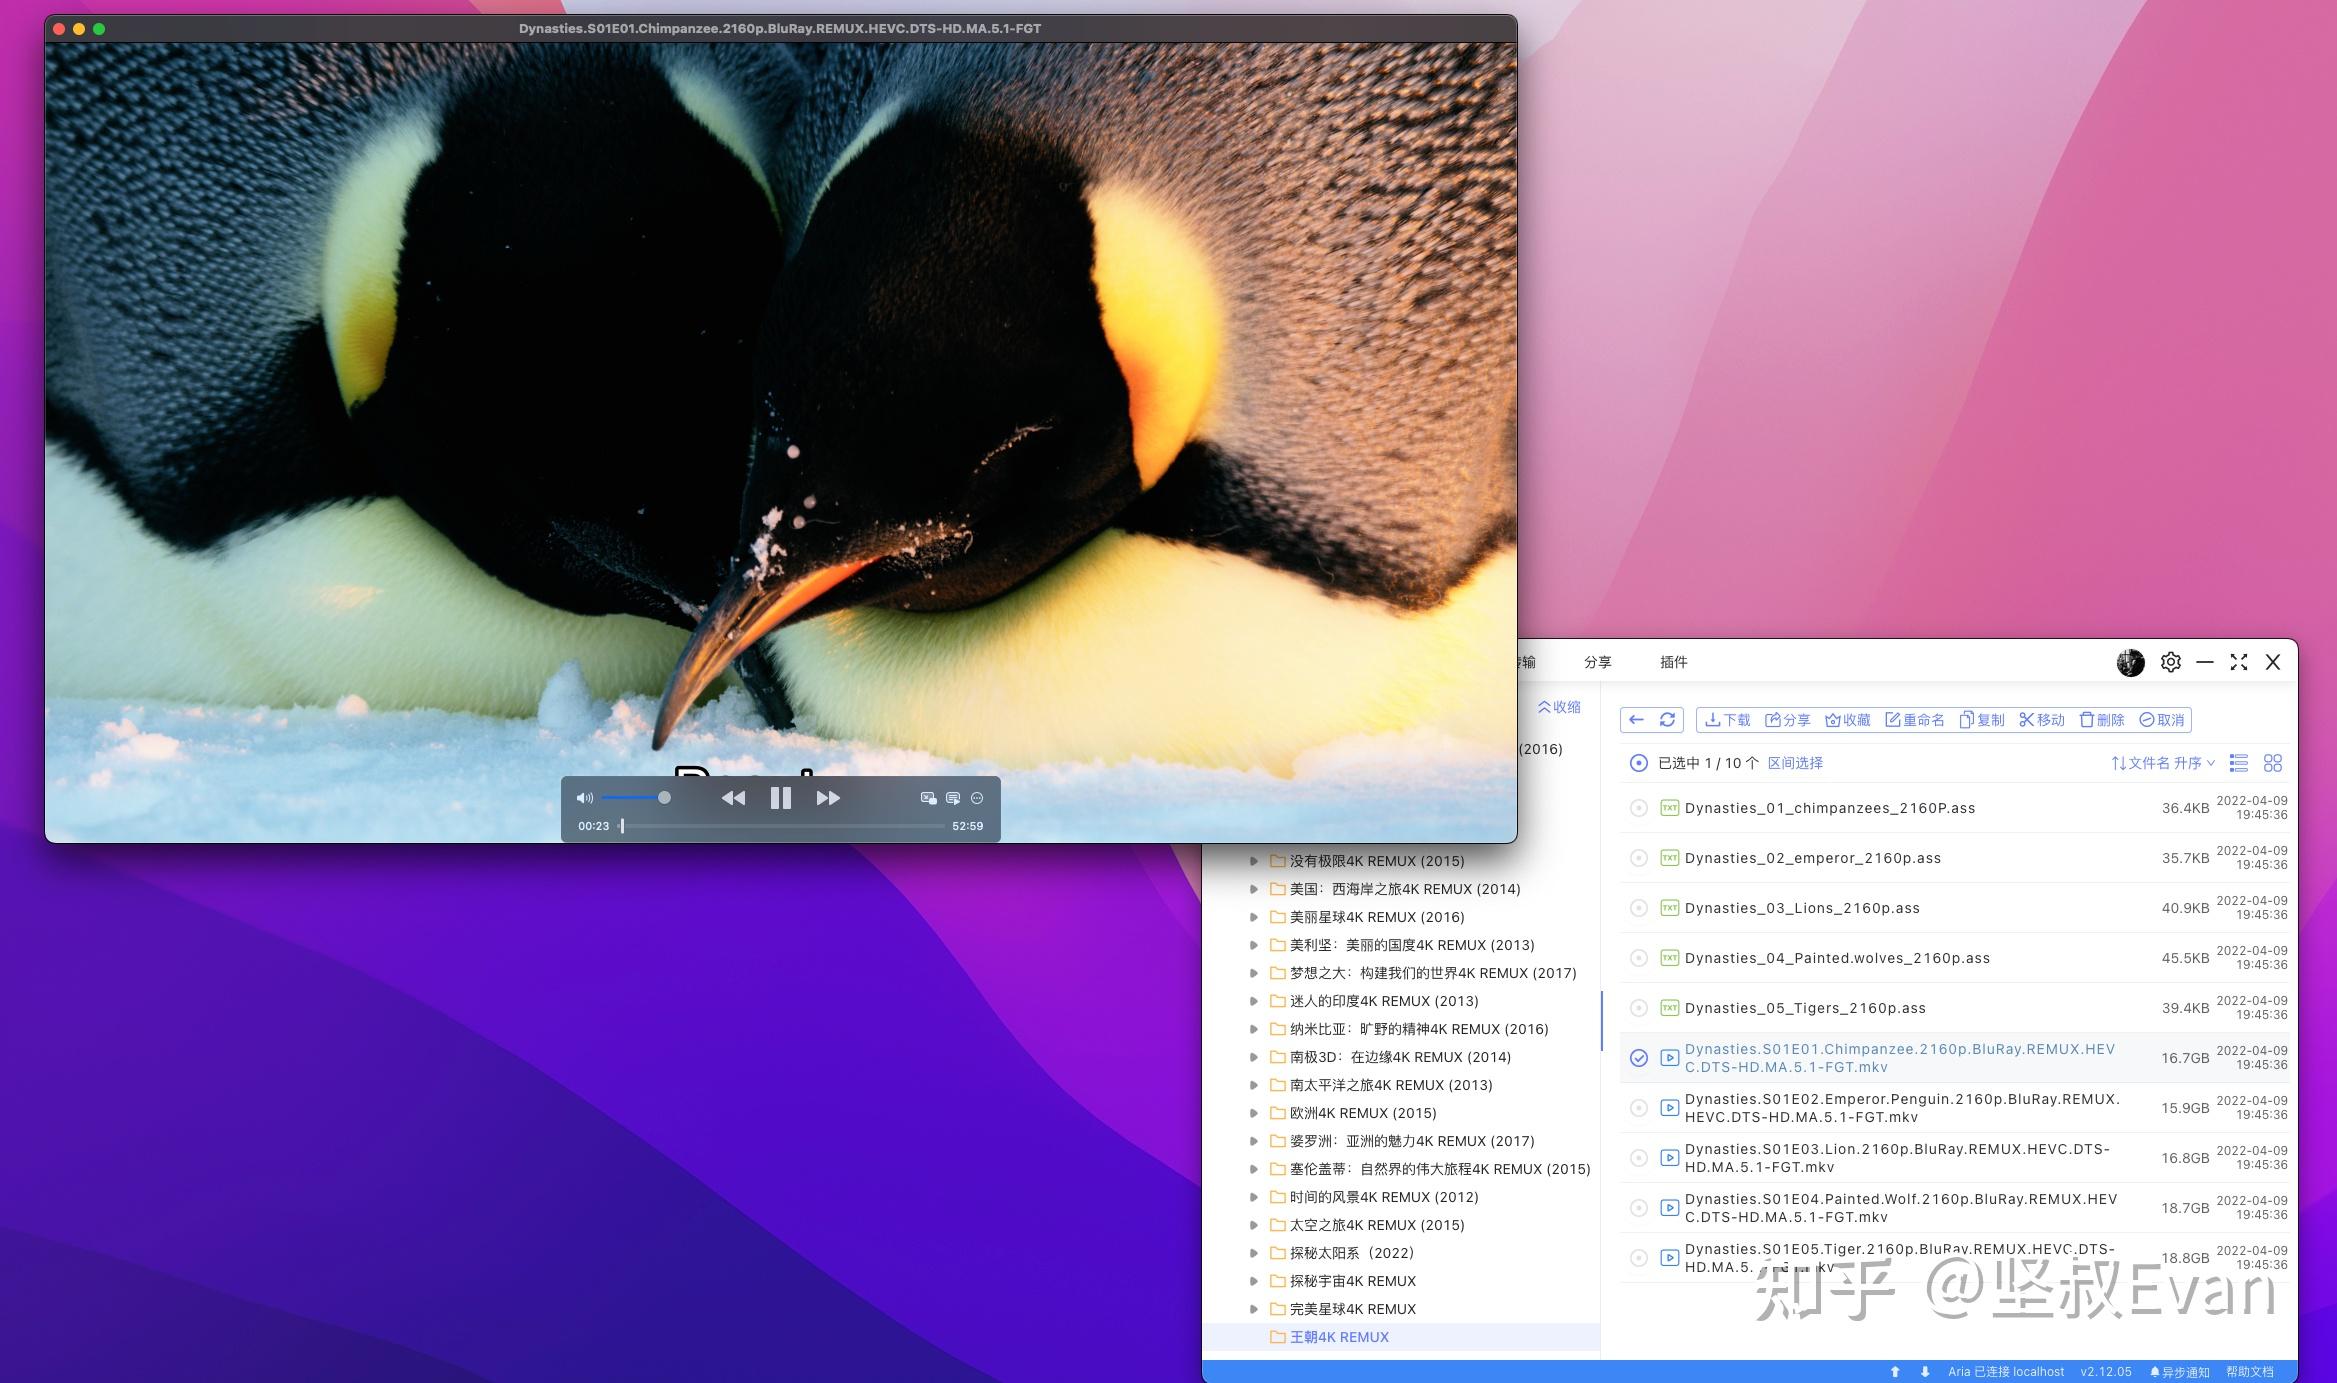Screen dimensions: 2337x1383
Task: Click the video file icon of S01E03.Lion
Action: pos(1669,1158)
